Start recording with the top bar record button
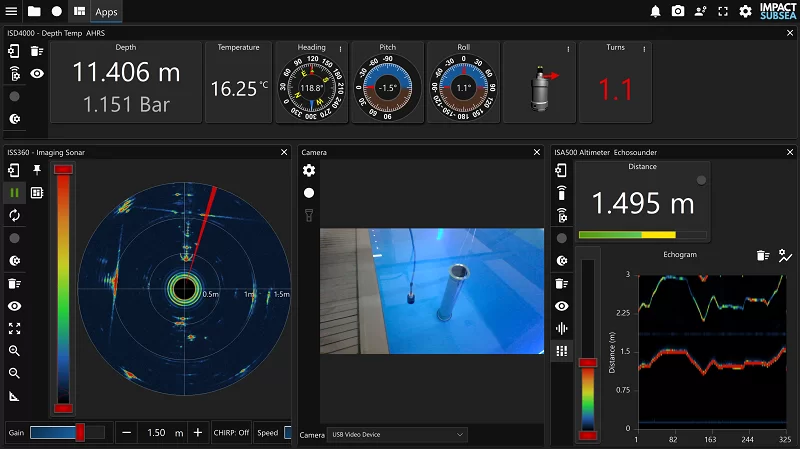The height and width of the screenshot is (449, 800). 57,11
